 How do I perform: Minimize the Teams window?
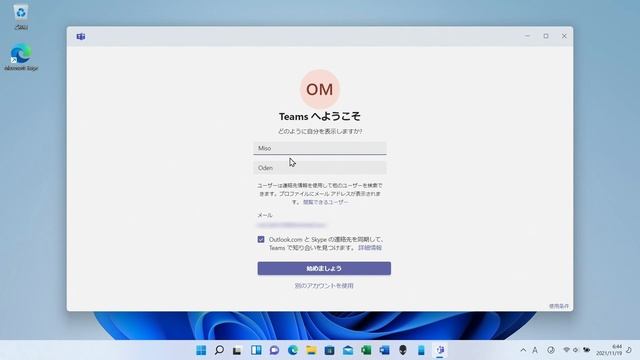527,36
